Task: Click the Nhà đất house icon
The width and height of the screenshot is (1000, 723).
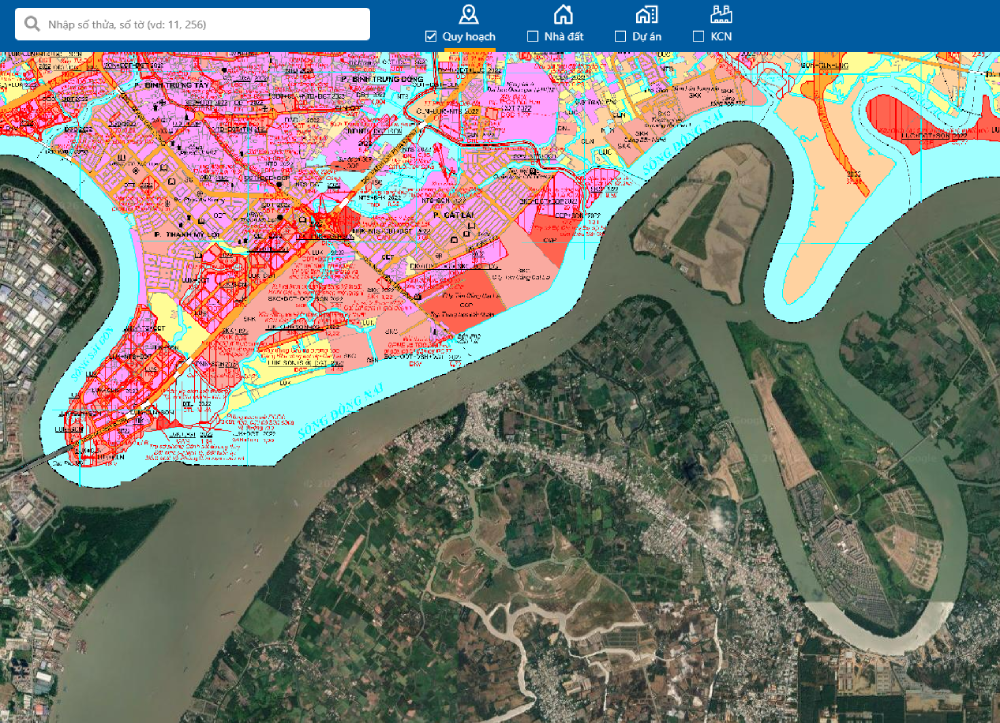Action: [564, 14]
